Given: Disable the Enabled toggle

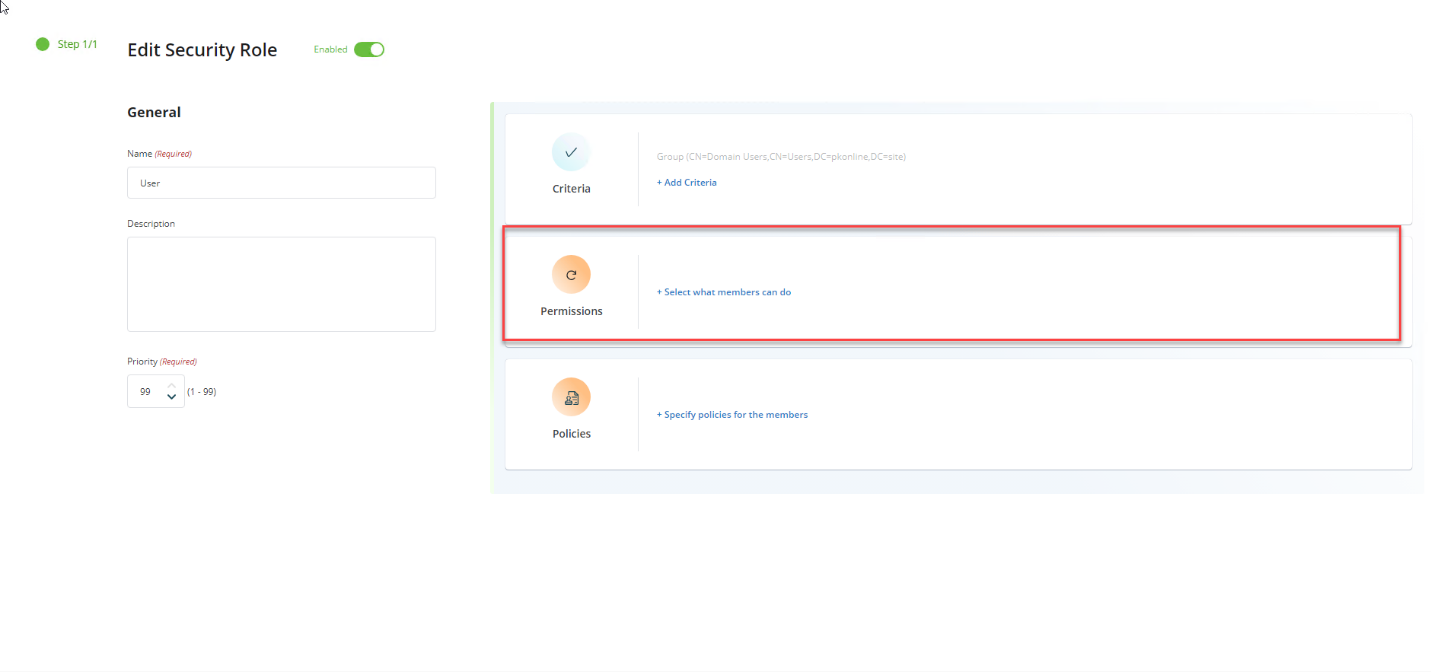Looking at the screenshot, I should point(369,48).
